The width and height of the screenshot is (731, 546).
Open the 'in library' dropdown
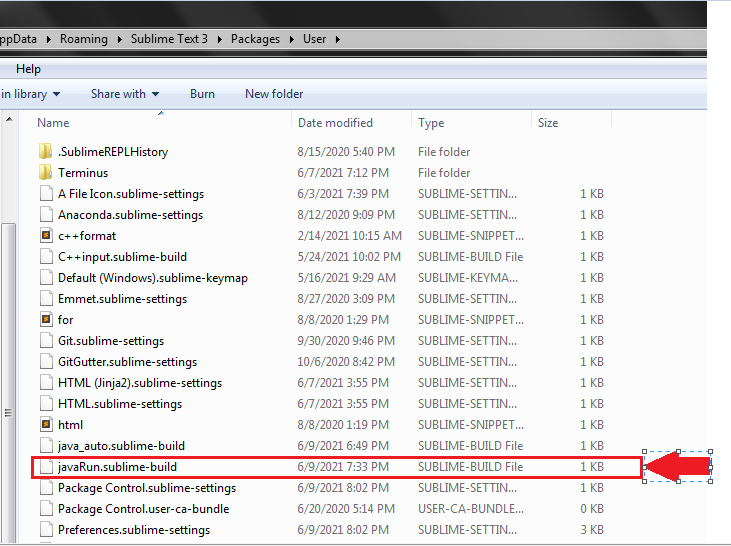point(30,94)
